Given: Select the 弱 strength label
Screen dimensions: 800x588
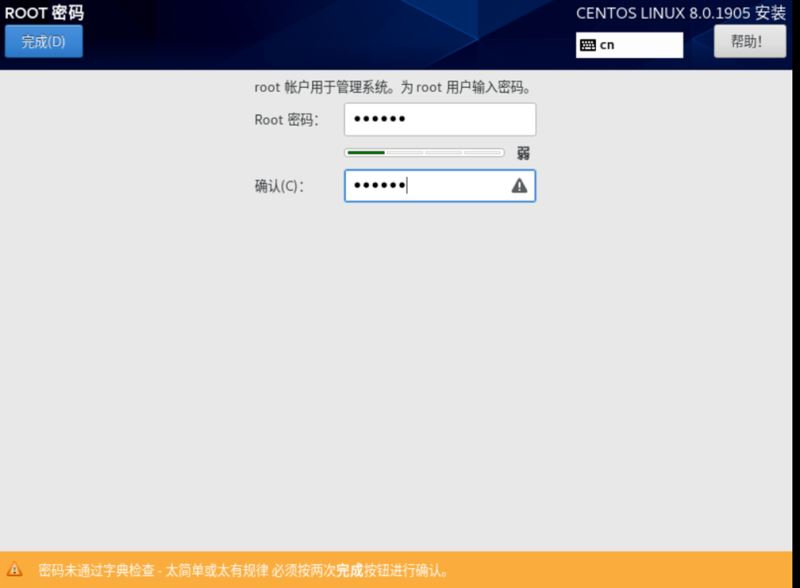Looking at the screenshot, I should [x=525, y=153].
